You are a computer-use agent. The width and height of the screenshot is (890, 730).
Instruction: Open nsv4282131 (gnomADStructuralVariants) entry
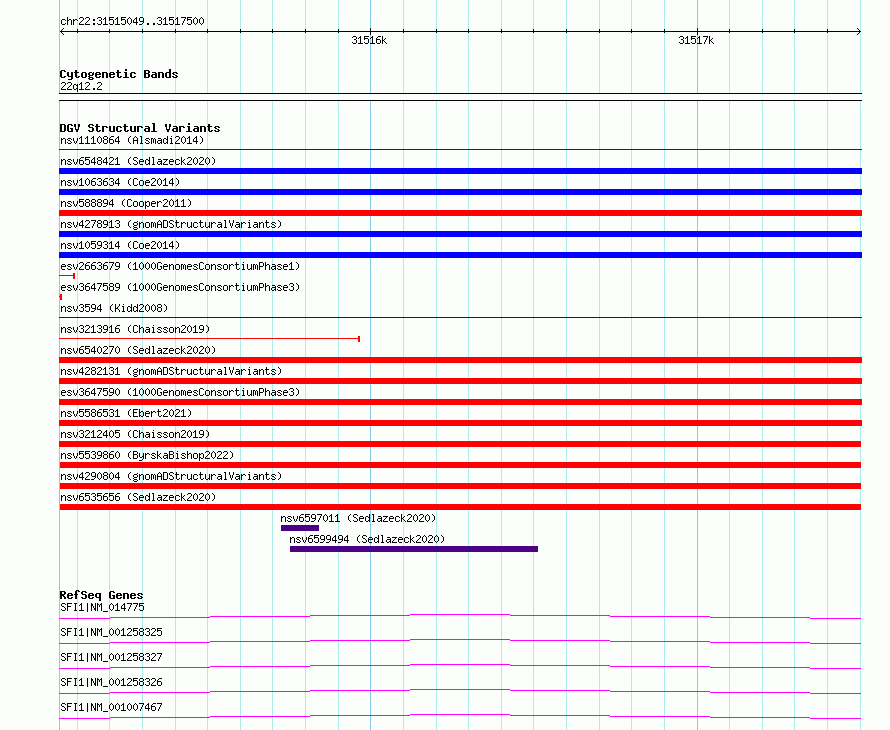pyautogui.click(x=171, y=371)
